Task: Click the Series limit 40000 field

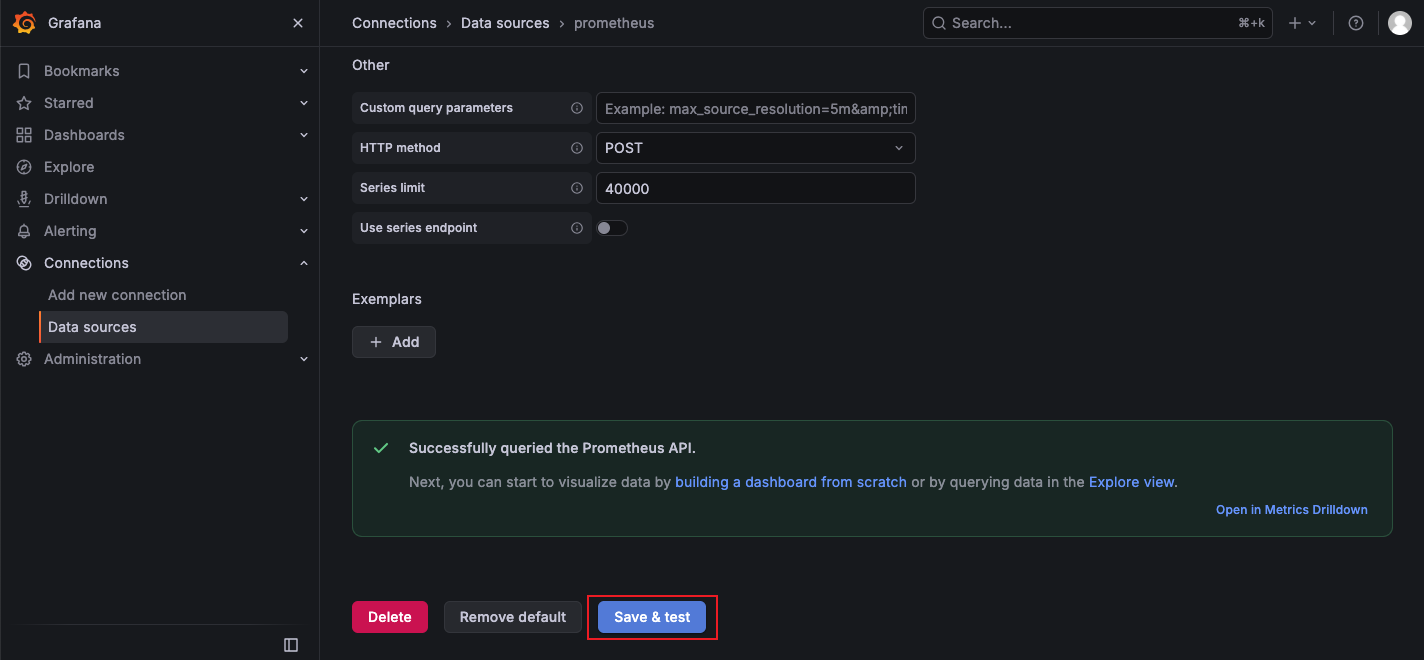Action: click(x=755, y=188)
